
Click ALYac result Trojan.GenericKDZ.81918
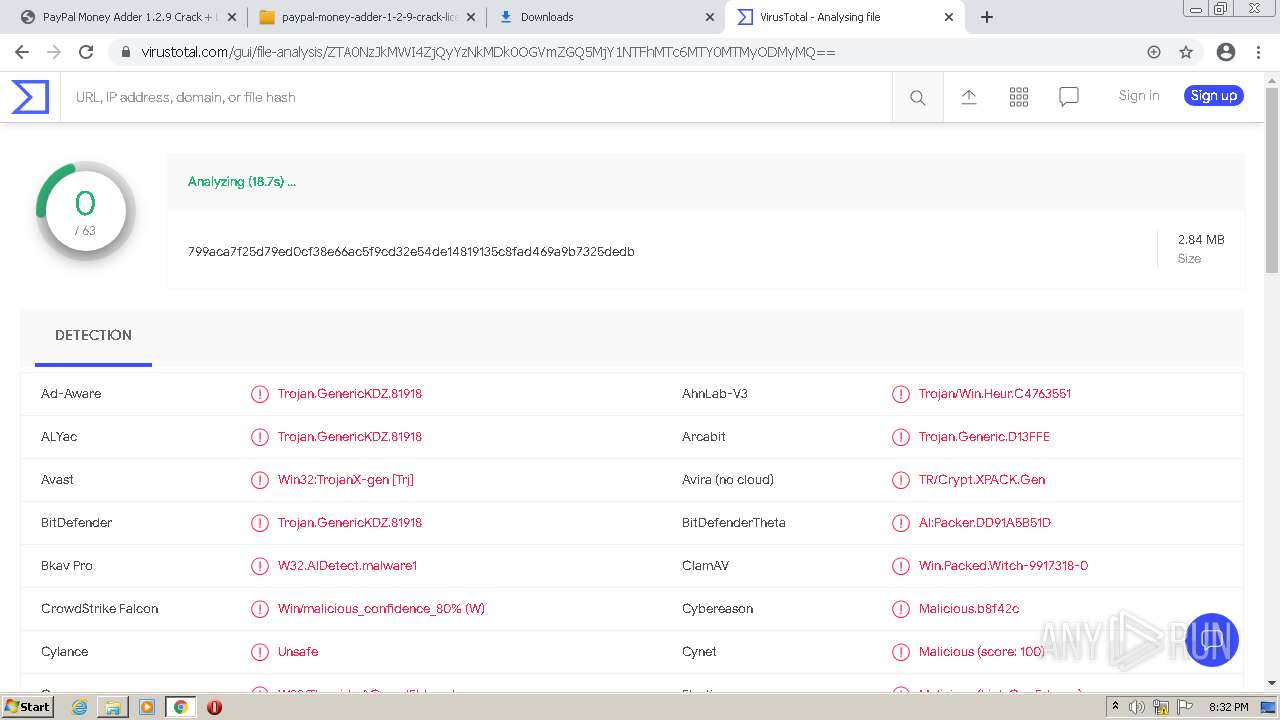pos(350,437)
